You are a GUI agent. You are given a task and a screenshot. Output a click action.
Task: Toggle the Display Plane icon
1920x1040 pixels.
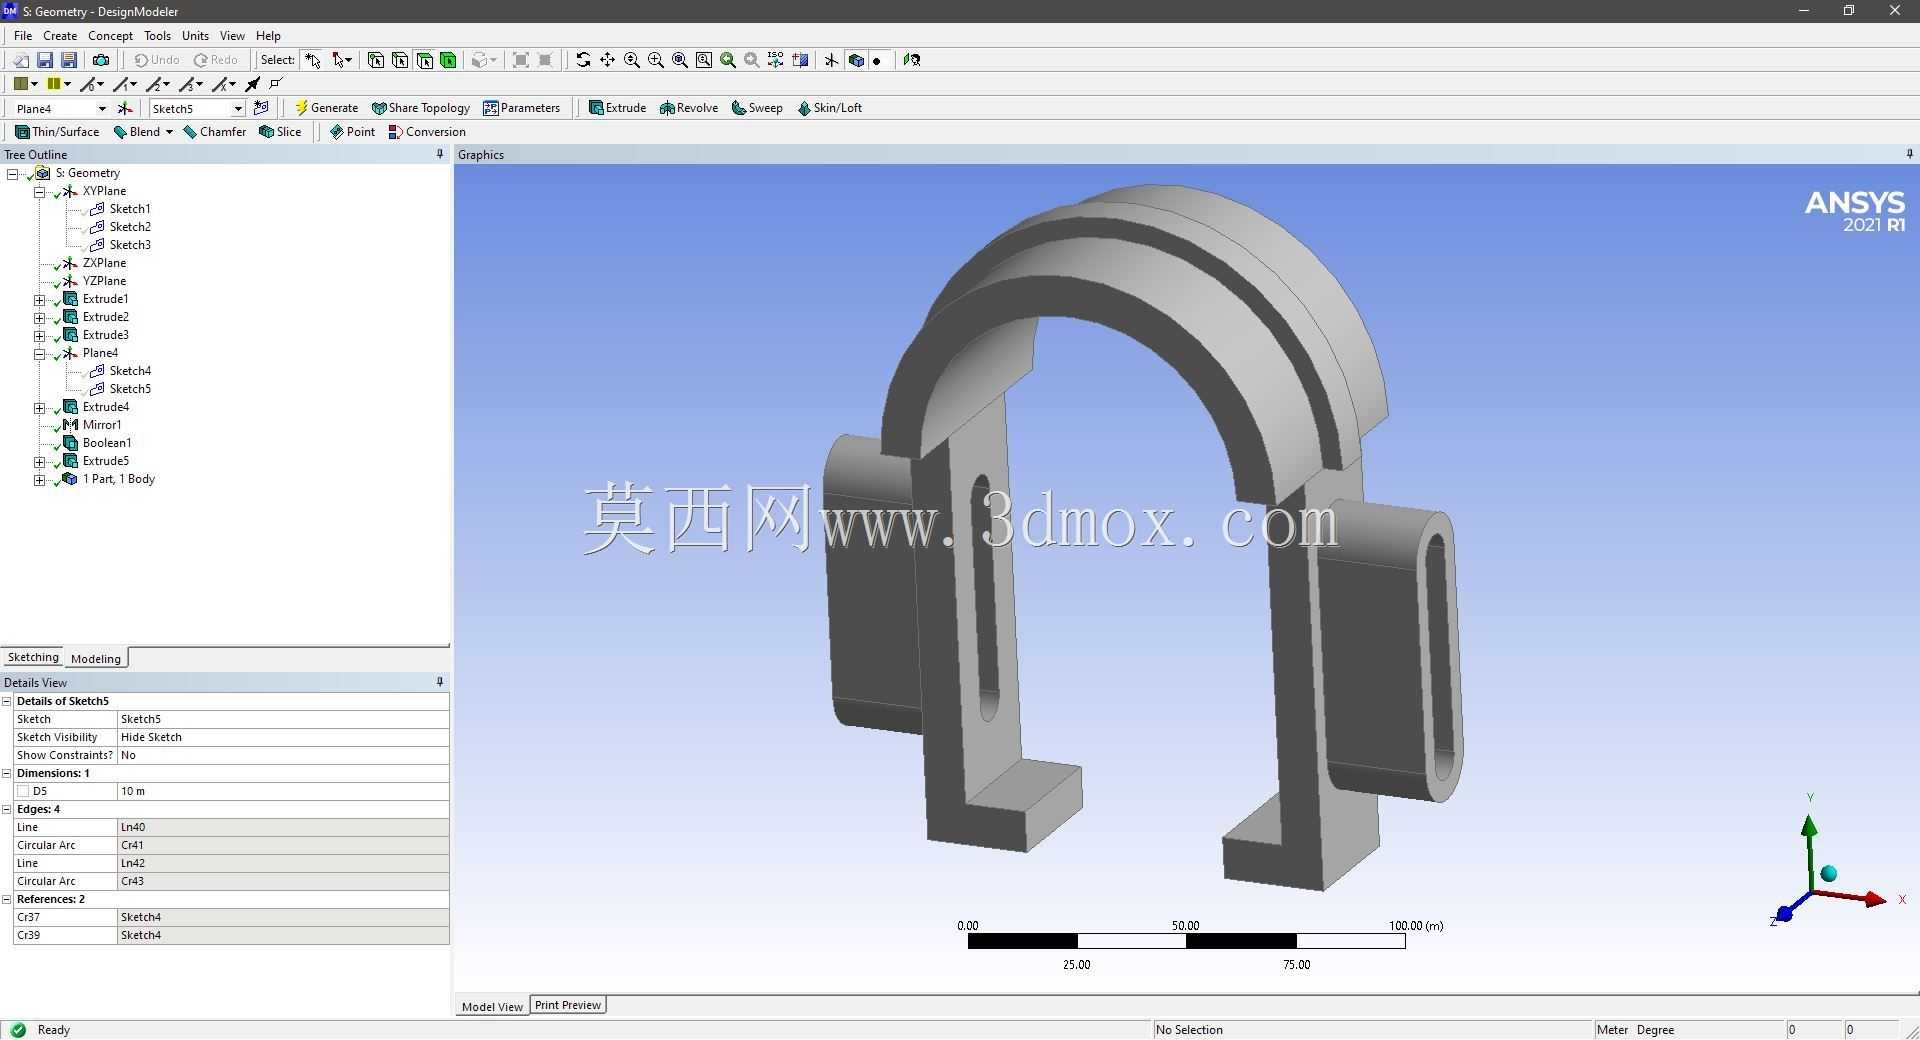point(831,60)
